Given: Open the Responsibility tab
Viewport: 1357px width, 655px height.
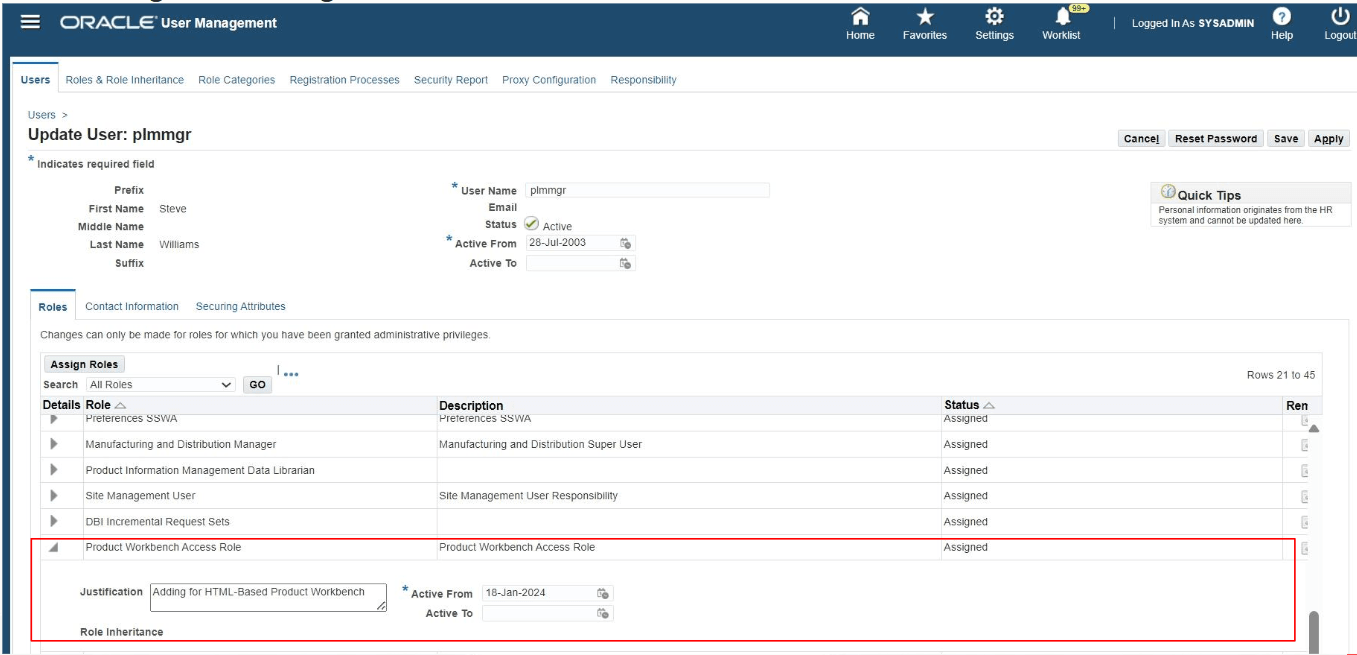Looking at the screenshot, I should [643, 80].
